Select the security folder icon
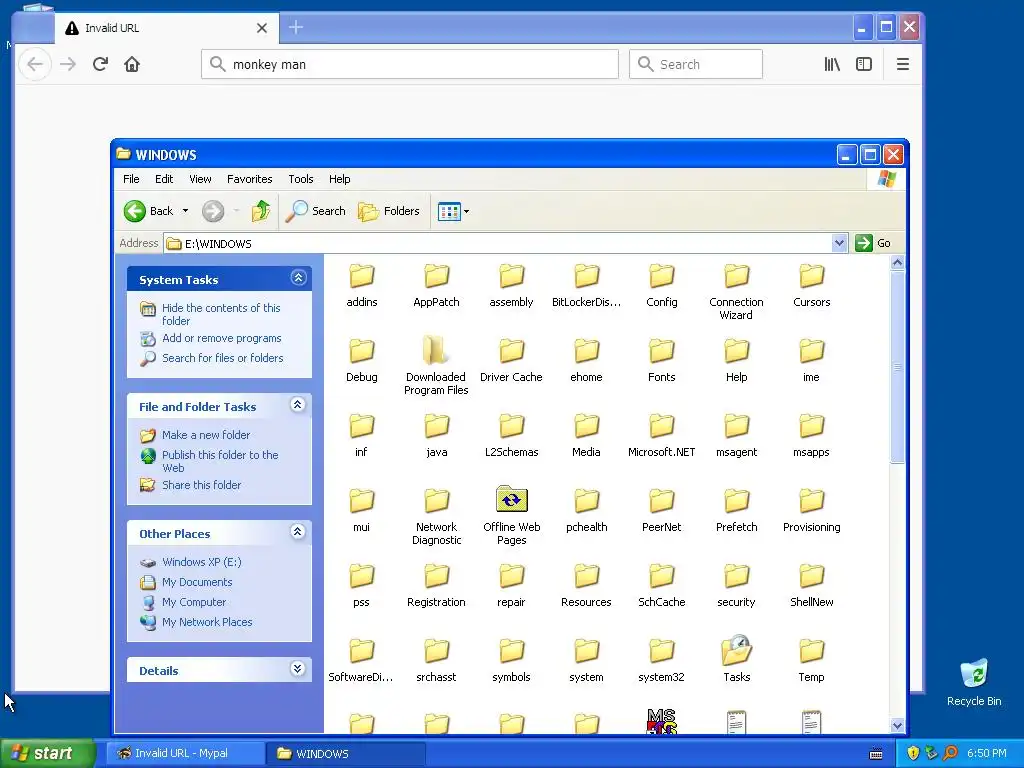This screenshot has width=1024, height=768. [736, 575]
